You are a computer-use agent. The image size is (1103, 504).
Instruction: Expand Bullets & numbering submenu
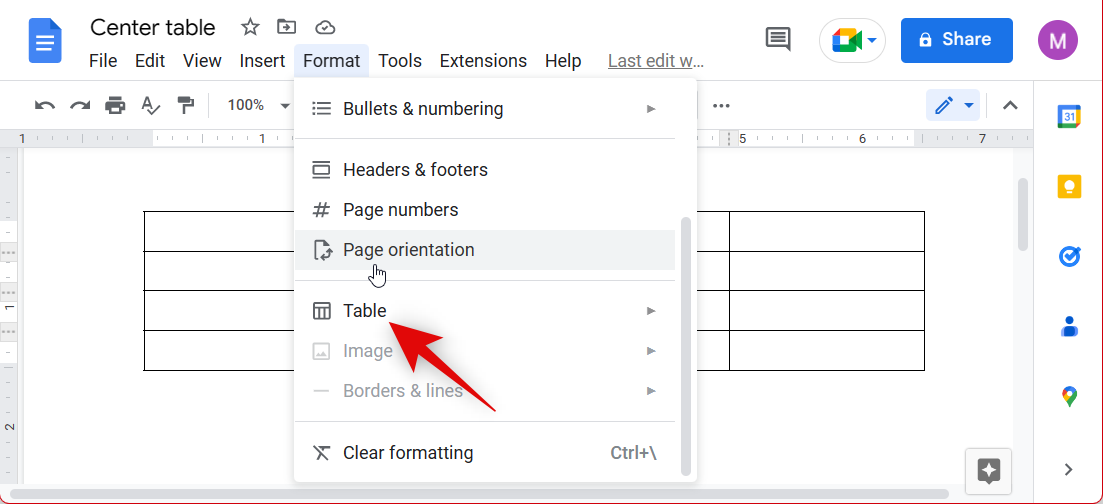pyautogui.click(x=485, y=109)
